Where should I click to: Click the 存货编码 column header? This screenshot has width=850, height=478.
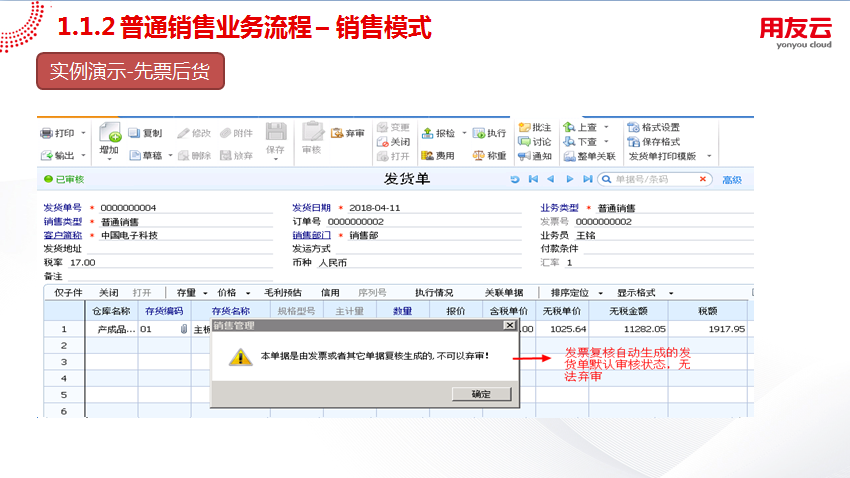point(164,311)
